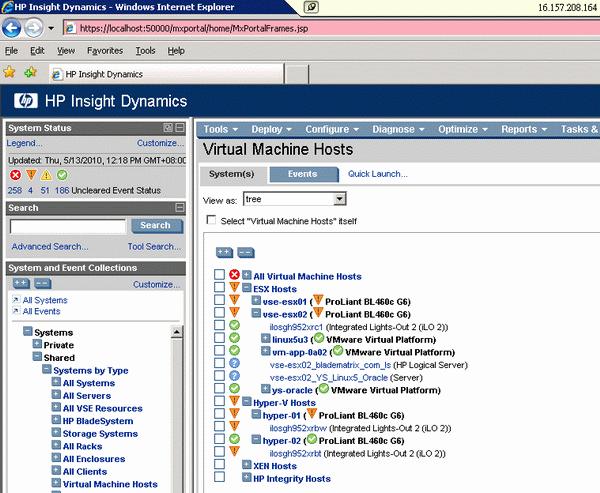Open the Tools menu in Insight Dynamics
The image size is (600, 493).
tap(220, 129)
